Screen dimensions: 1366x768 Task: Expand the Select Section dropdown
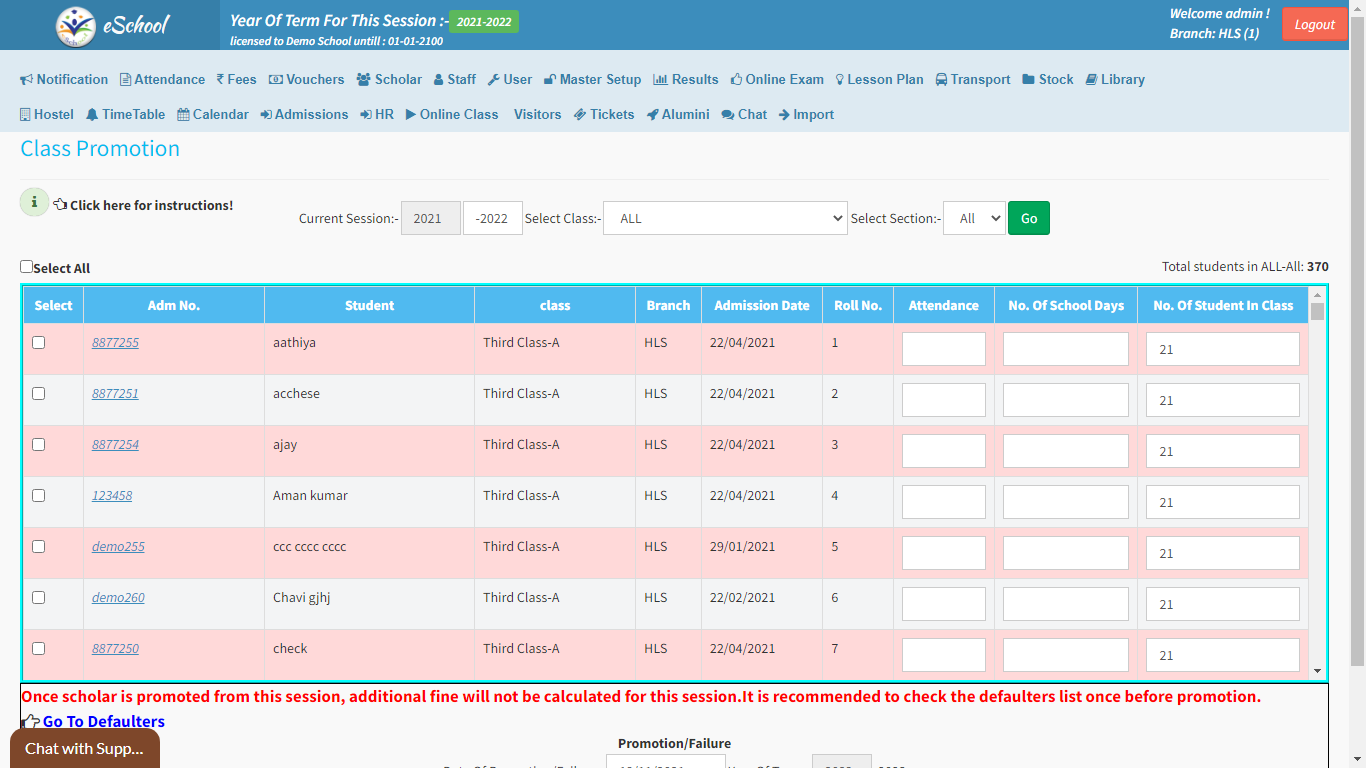coord(973,218)
